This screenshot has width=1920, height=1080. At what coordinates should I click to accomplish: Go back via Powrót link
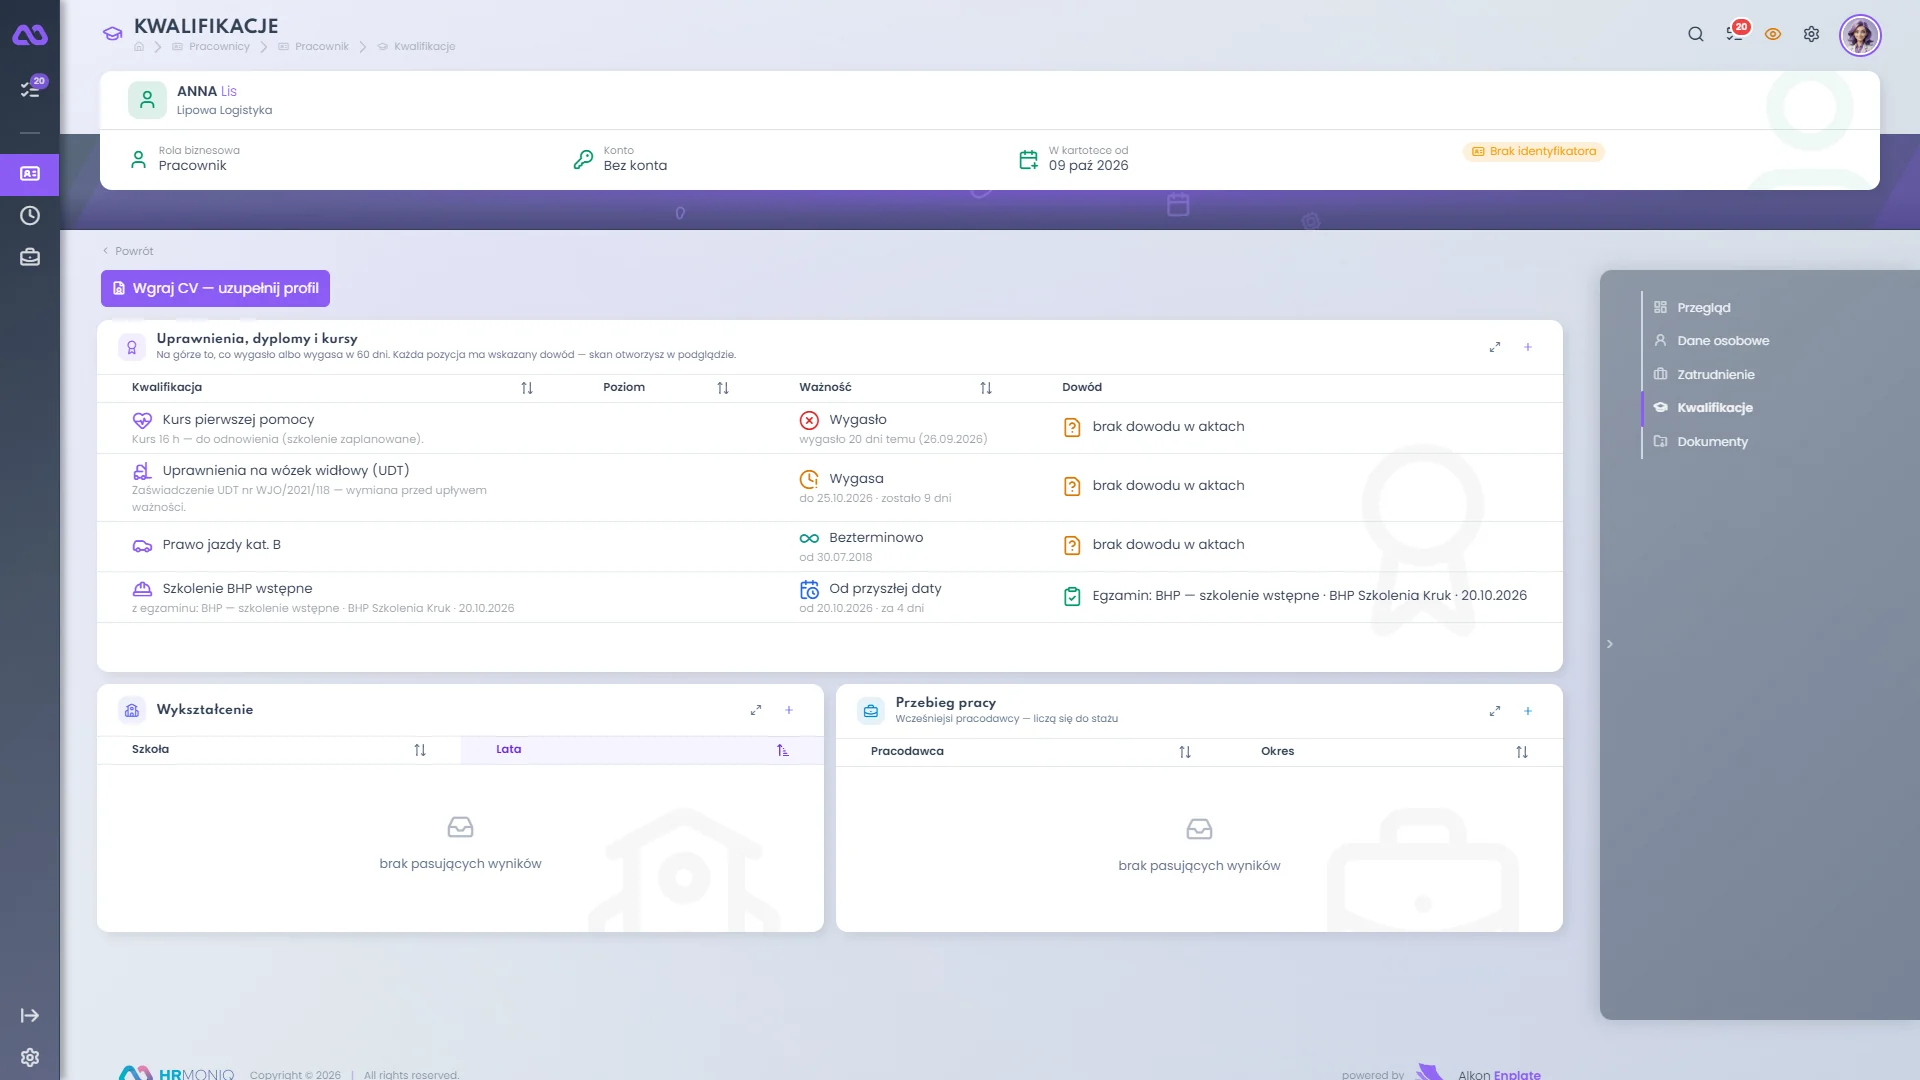(128, 251)
